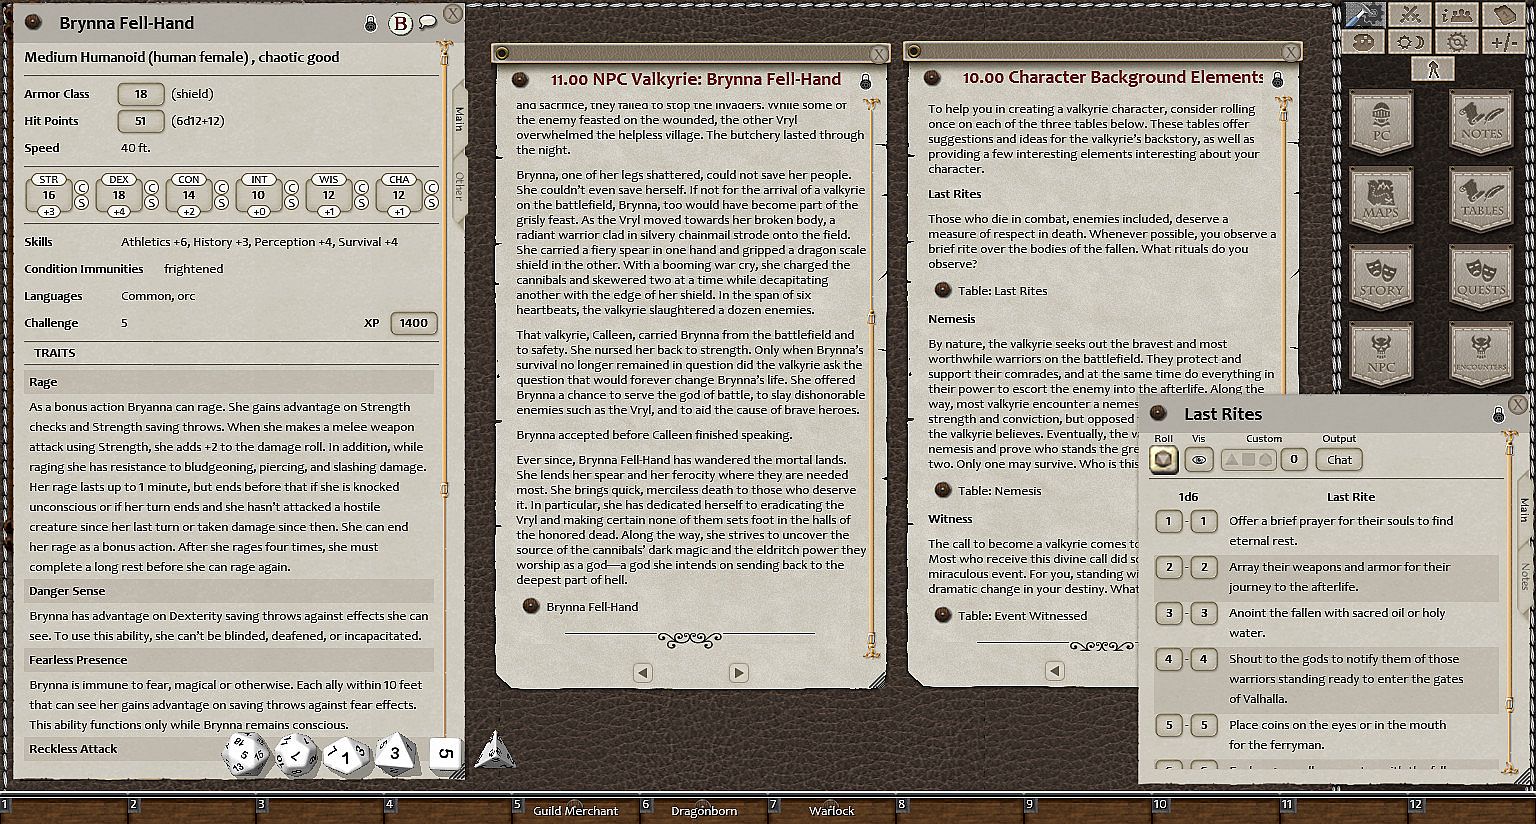Image resolution: width=1536 pixels, height=824 pixels.
Task: Go to next page in NPC Valkyrie story
Action: [x=739, y=673]
